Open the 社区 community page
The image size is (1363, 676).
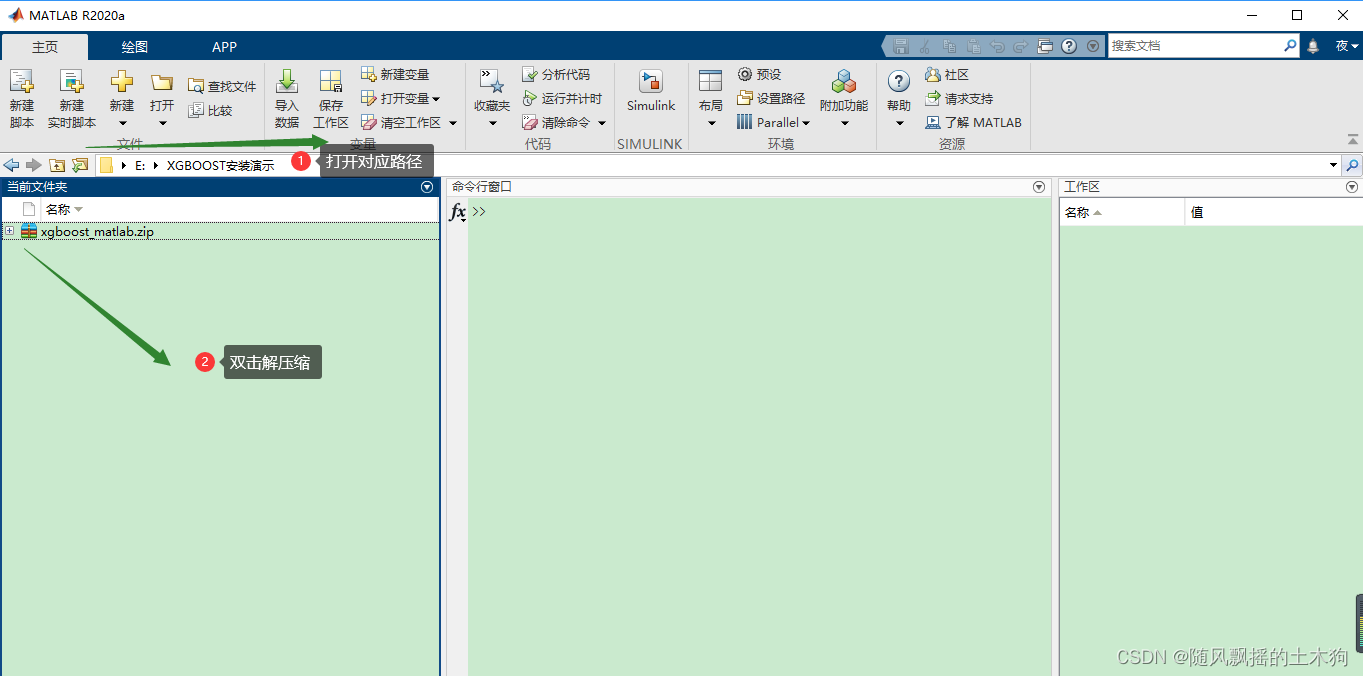947,74
